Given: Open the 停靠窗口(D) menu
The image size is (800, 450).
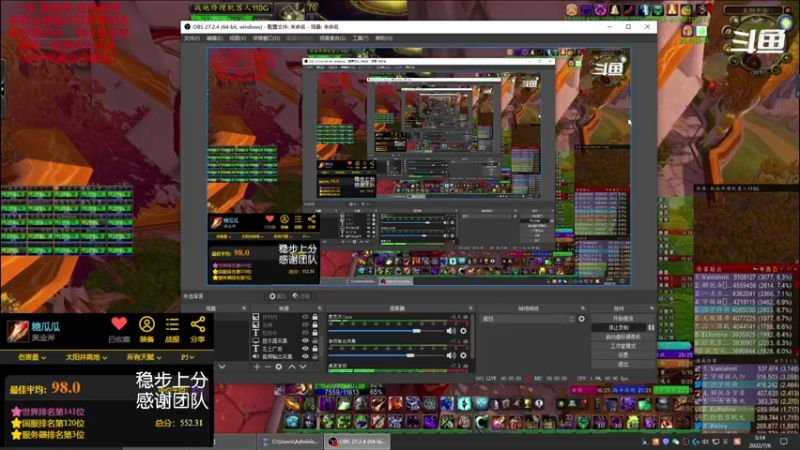Looking at the screenshot, I should pos(266,38).
